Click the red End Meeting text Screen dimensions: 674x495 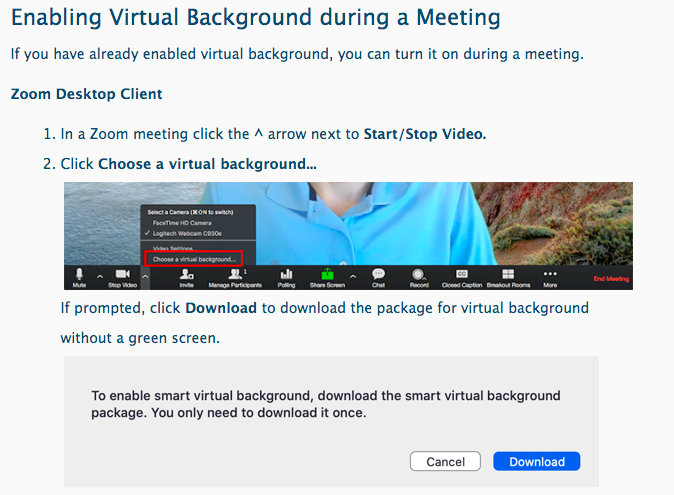(x=610, y=279)
